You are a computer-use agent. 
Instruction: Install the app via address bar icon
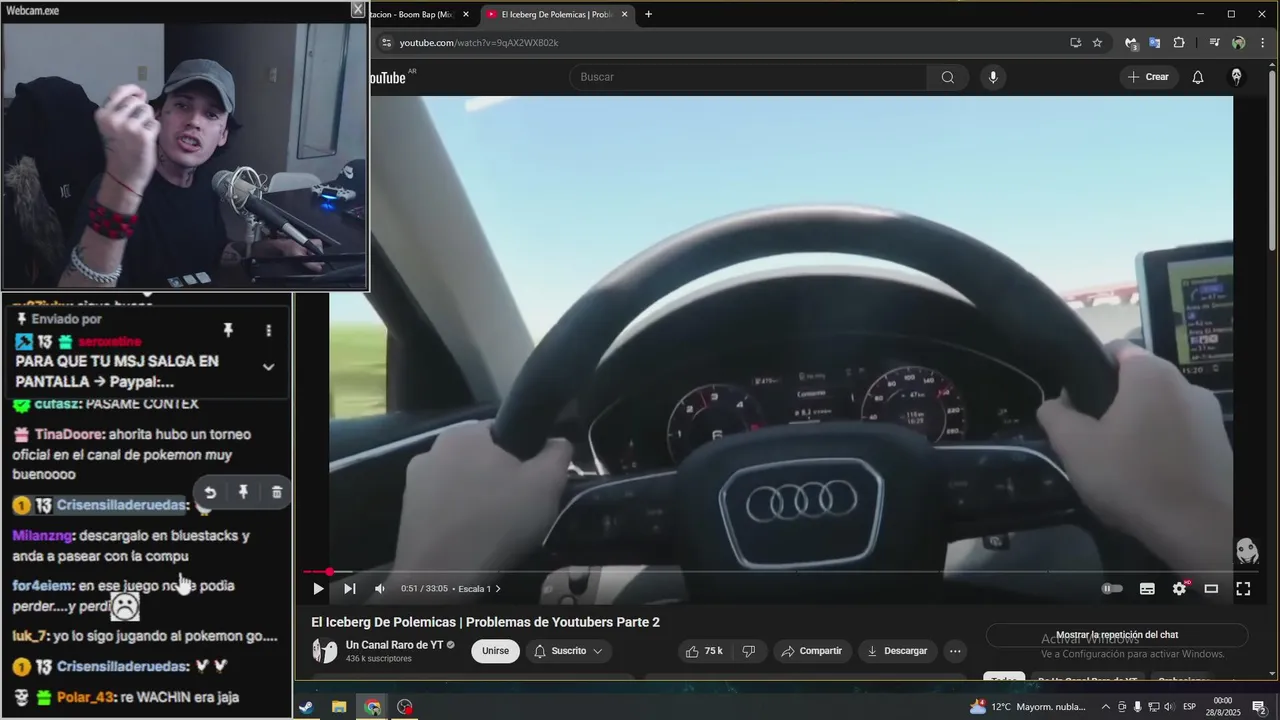tap(1075, 43)
